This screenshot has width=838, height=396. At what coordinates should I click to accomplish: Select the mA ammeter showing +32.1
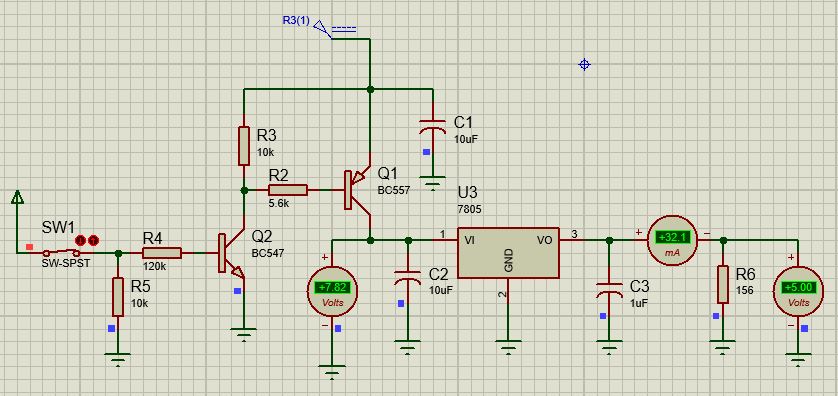click(672, 239)
